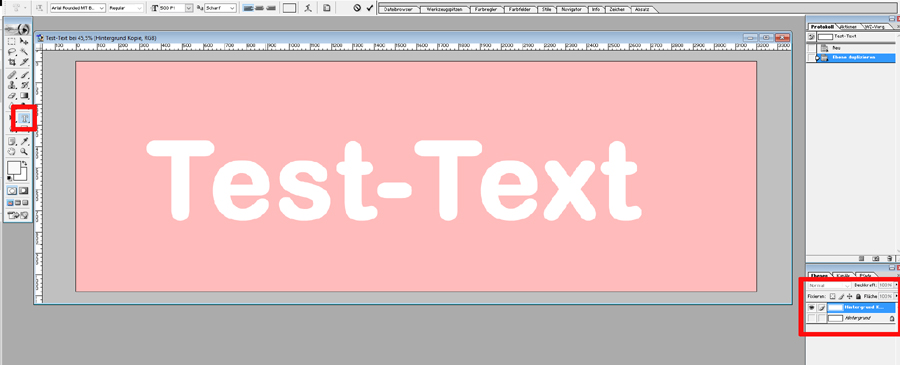The height and width of the screenshot is (365, 900).
Task: Select the Eraser tool
Action: [x=12, y=96]
